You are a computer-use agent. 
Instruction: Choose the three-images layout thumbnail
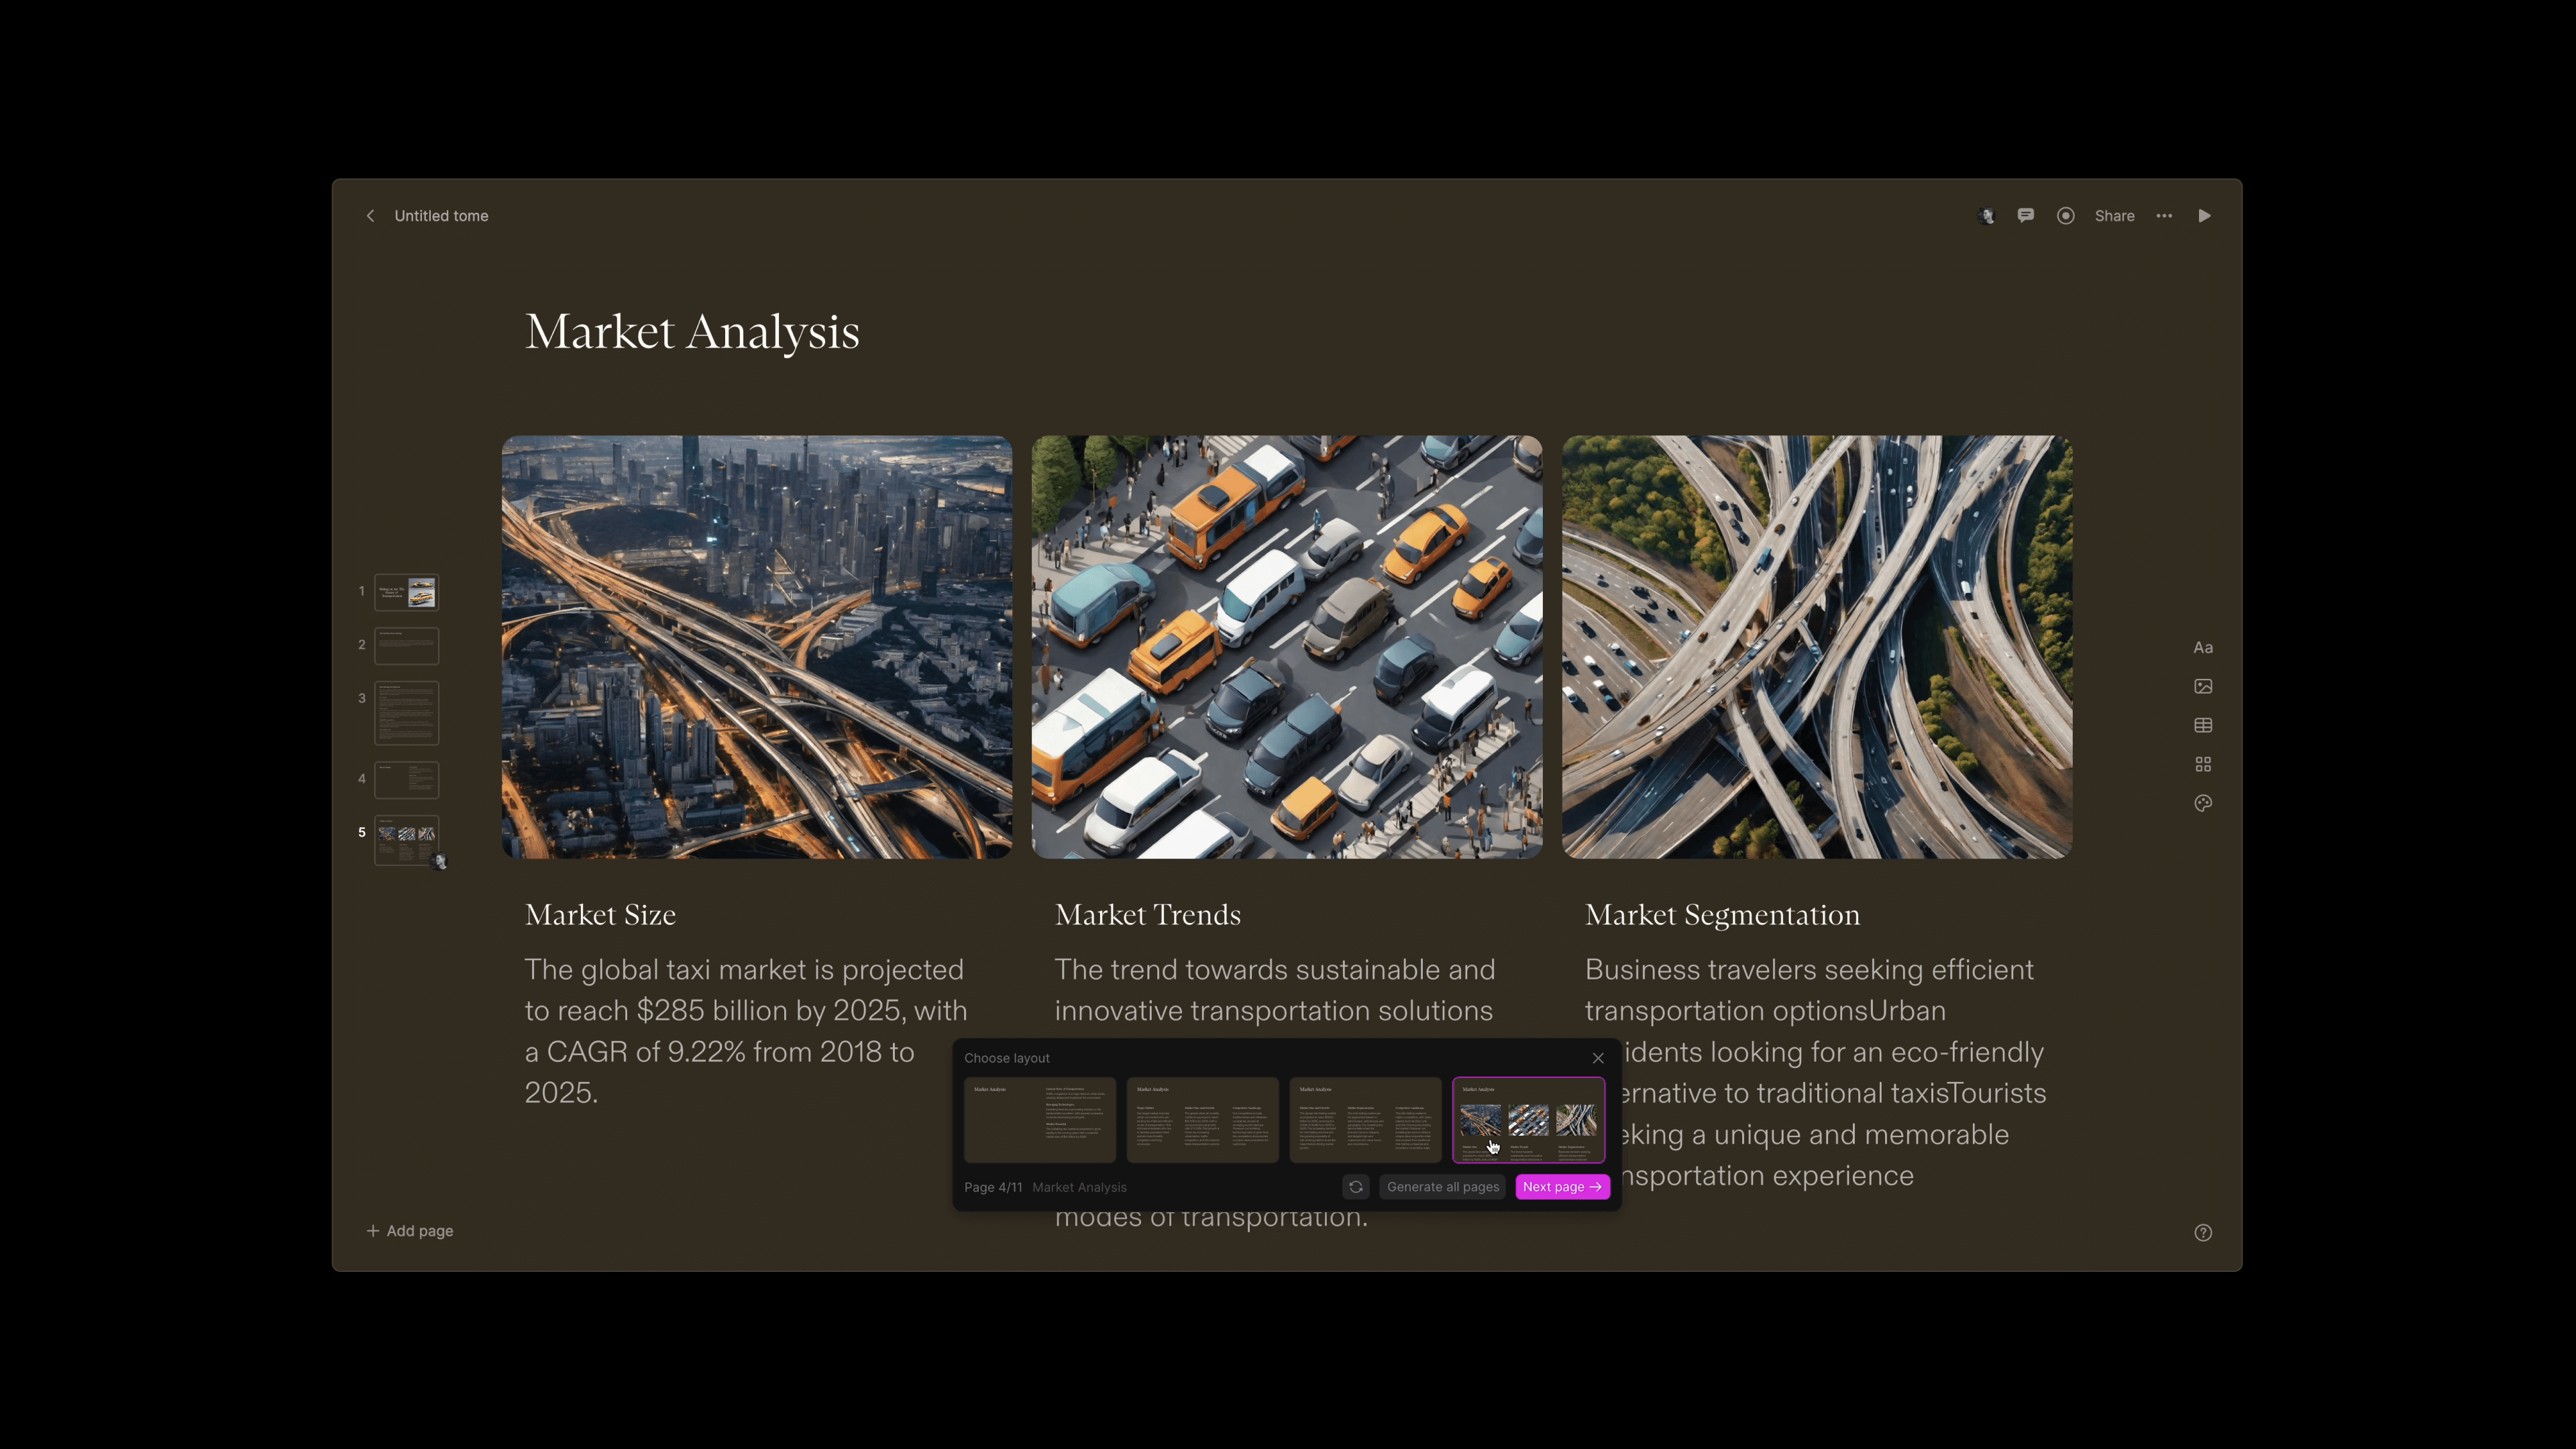pyautogui.click(x=1528, y=1120)
